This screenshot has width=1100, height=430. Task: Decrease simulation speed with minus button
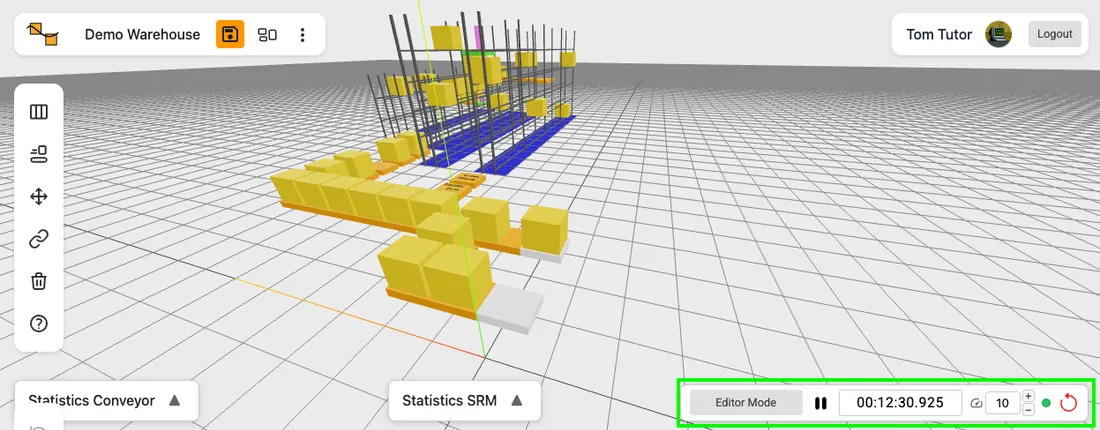coord(1028,410)
